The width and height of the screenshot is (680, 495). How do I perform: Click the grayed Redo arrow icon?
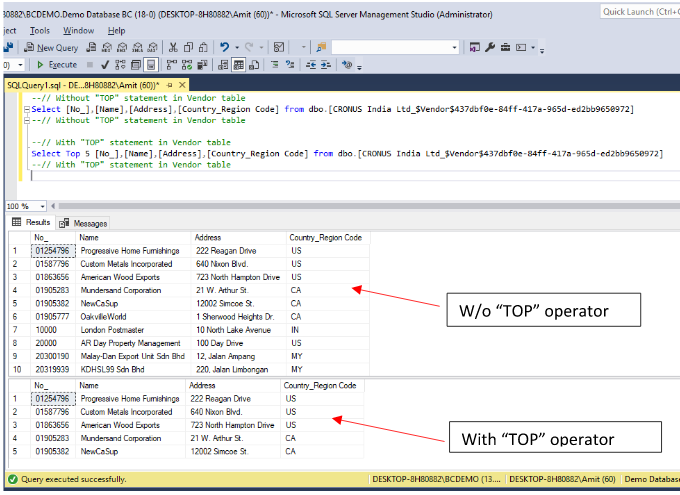pos(249,47)
